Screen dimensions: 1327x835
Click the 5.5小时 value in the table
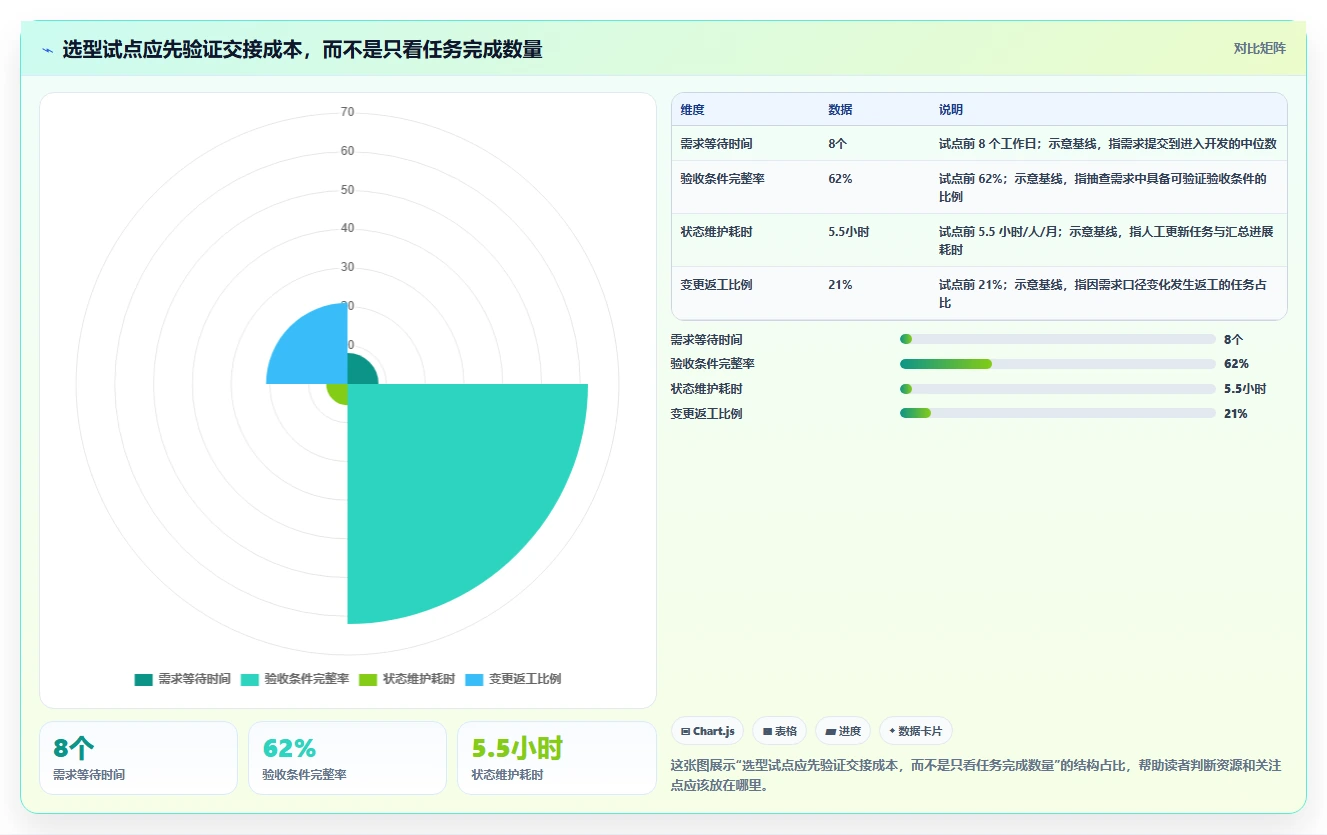(848, 231)
